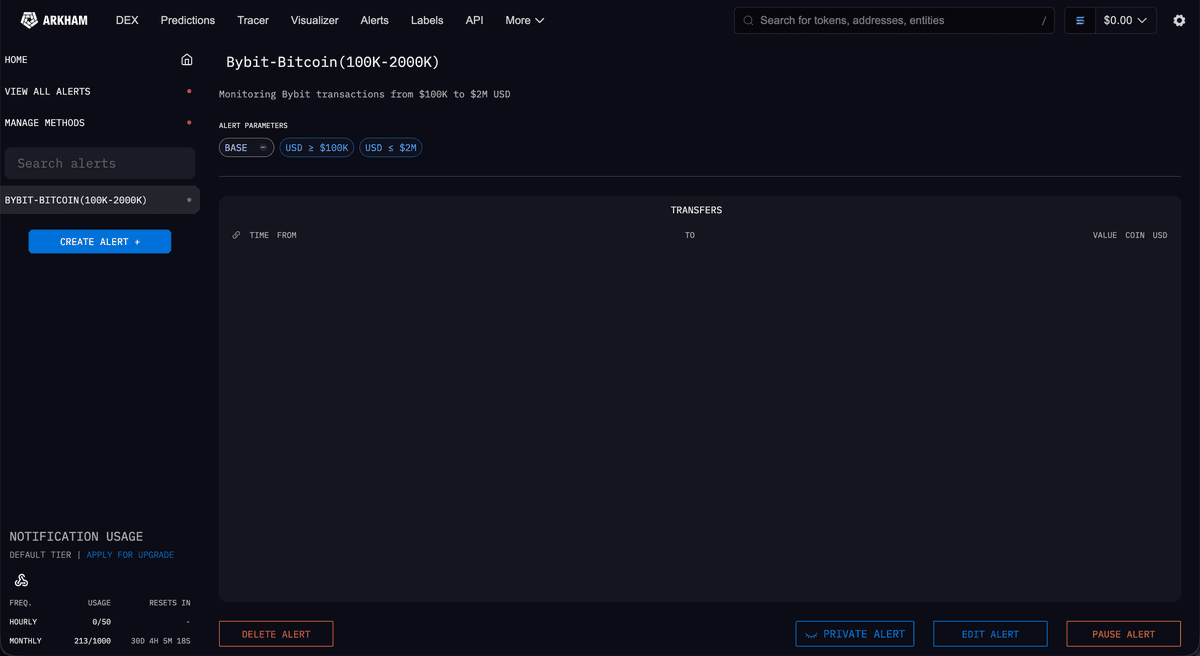The width and height of the screenshot is (1200, 656).
Task: Click the BASE parameter chip
Action: tap(246, 148)
